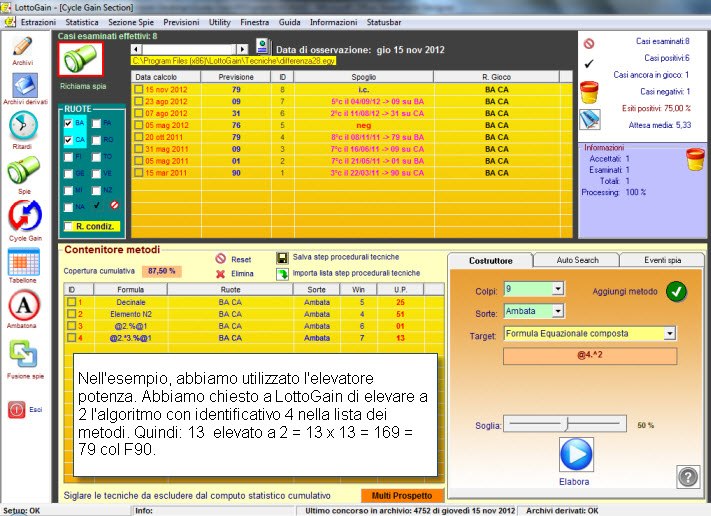Open the Ritardi clock icon
This screenshot has height=516, width=711.
tap(23, 126)
